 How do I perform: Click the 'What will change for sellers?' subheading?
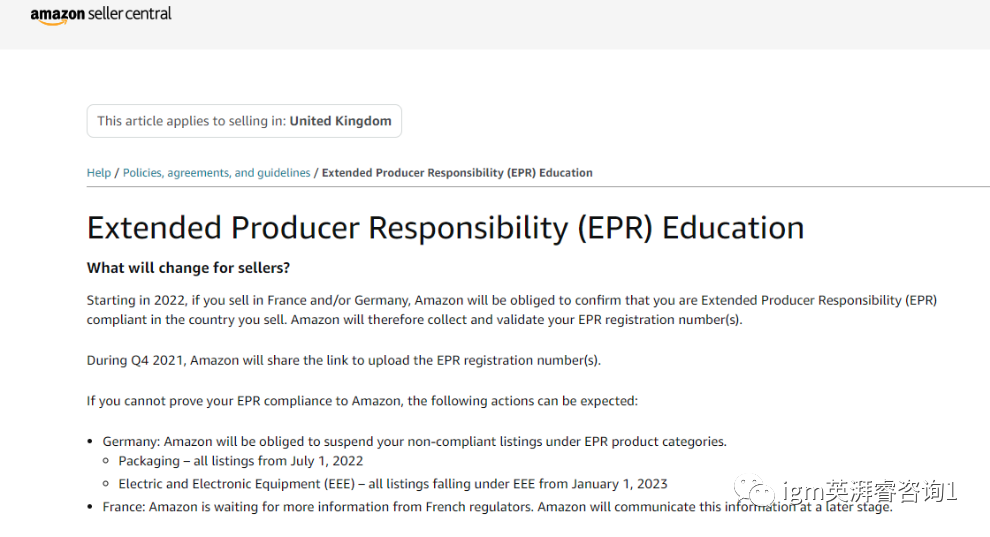(188, 268)
